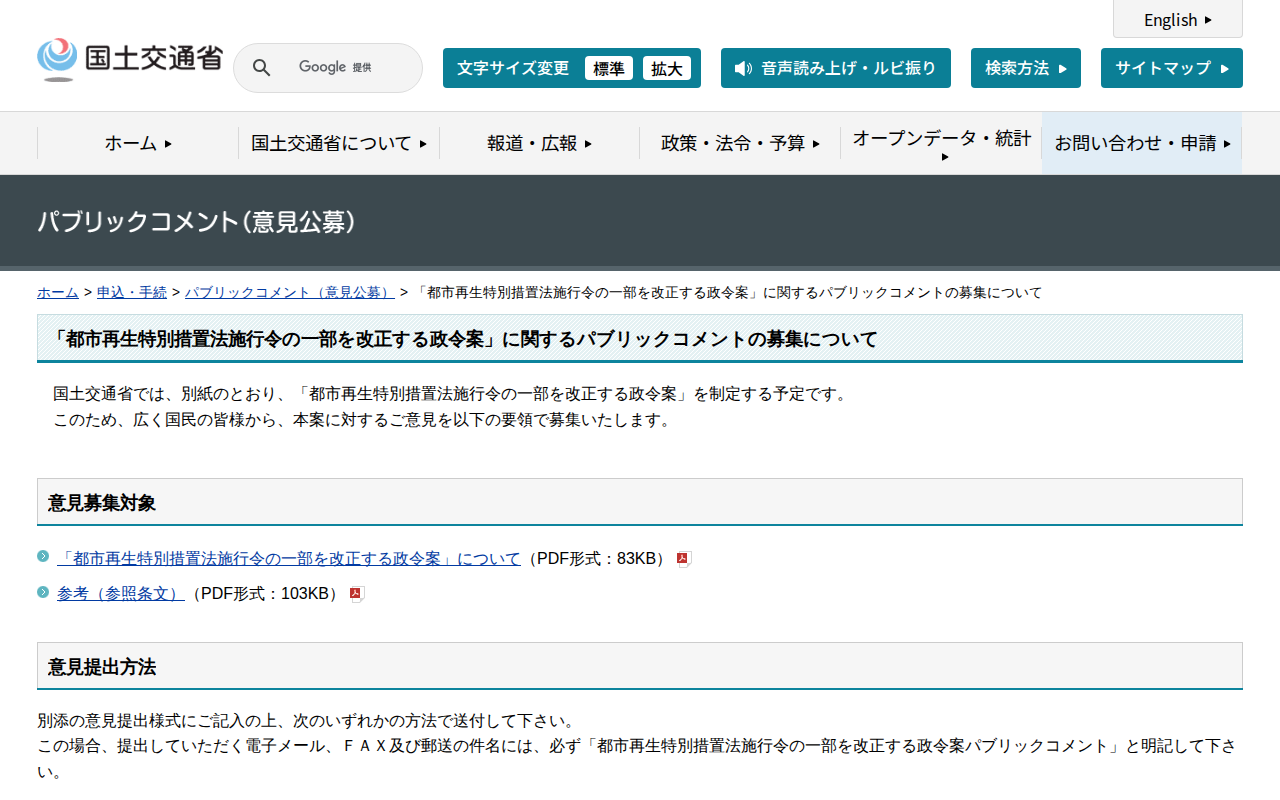Click the magnifying glass search icon
1280x800 pixels.
coord(261,67)
